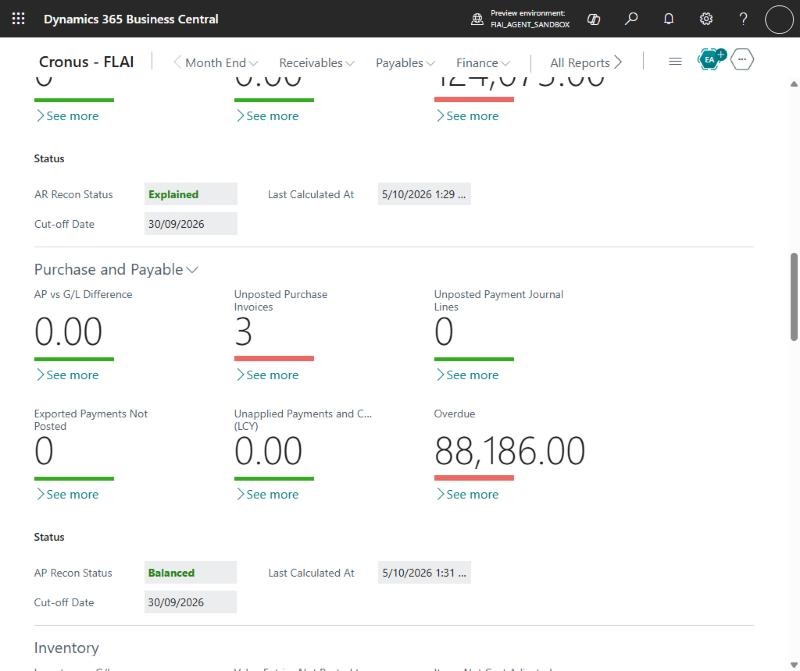Click the hamburger lines icon in navigation bar
This screenshot has width=800, height=671.
675,62
